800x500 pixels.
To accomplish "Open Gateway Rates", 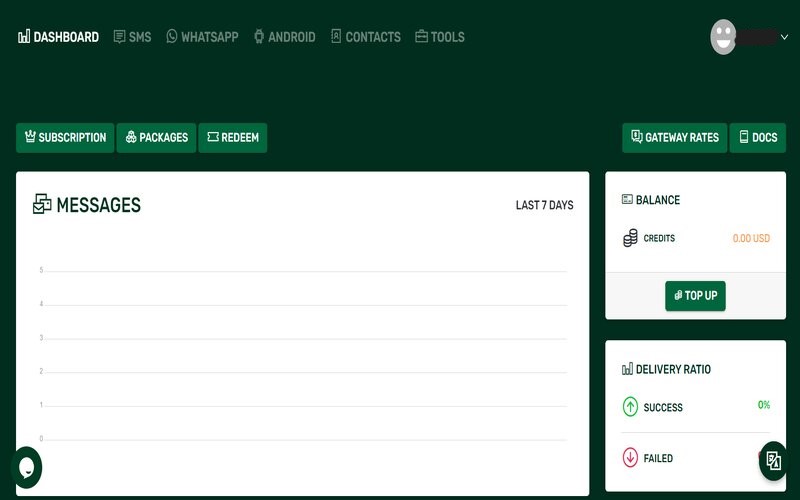I will click(x=675, y=138).
